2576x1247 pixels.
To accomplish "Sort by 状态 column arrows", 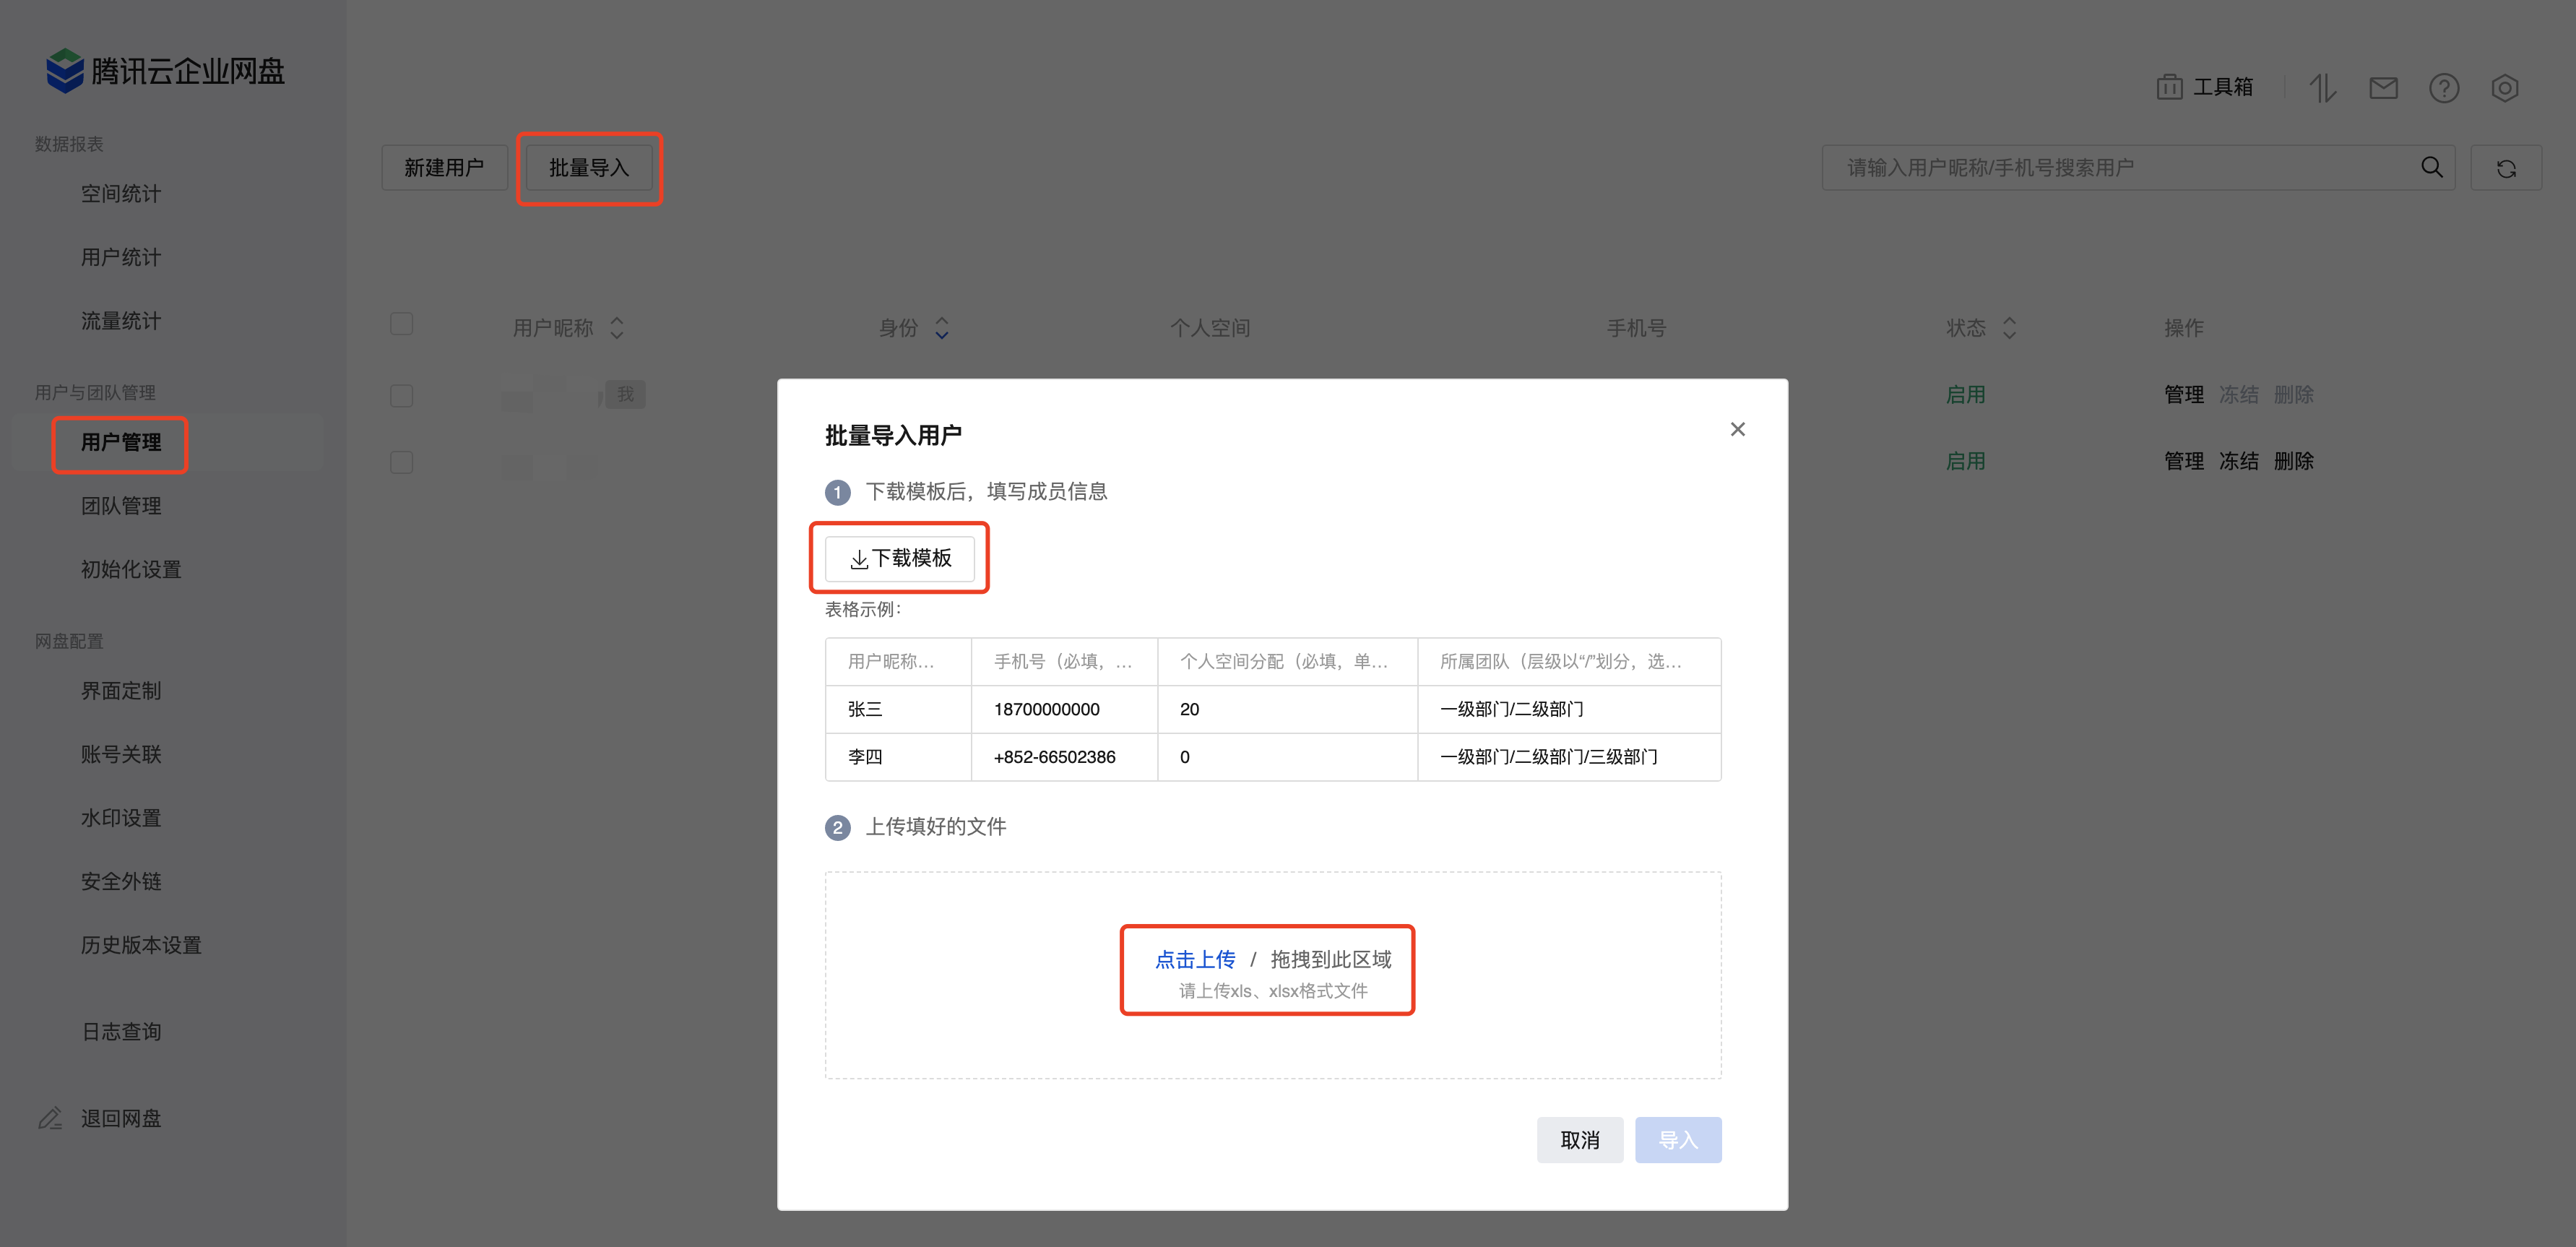I will click(x=2009, y=328).
